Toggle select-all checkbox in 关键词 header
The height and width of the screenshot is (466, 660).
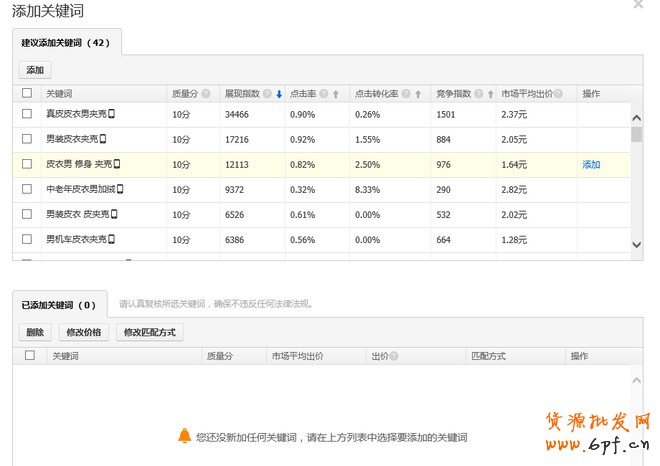(27, 94)
